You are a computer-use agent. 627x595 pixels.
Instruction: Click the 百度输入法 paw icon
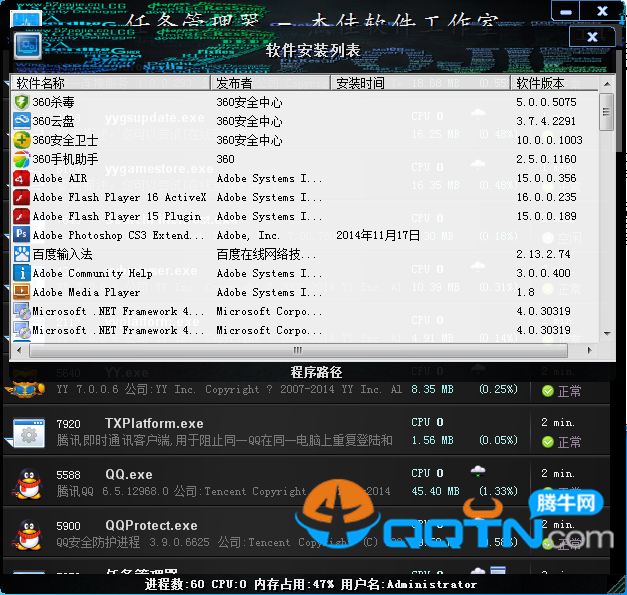tap(22, 254)
